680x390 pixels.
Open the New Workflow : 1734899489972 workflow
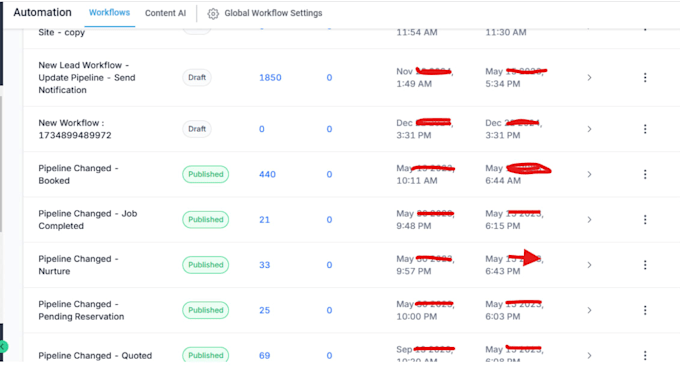coord(75,129)
